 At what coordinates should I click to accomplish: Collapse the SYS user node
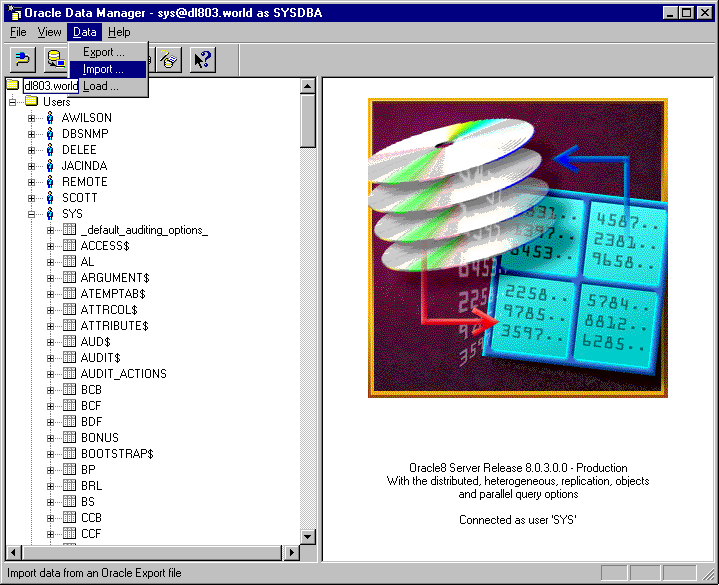coord(31,214)
